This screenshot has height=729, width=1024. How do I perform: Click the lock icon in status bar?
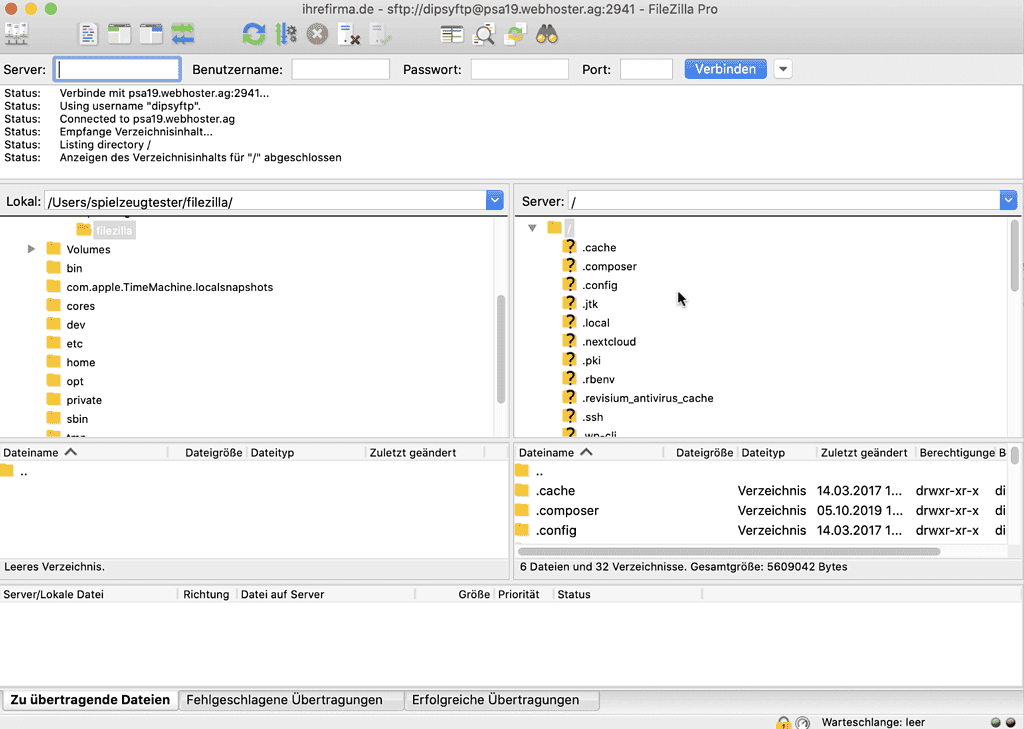(782, 722)
